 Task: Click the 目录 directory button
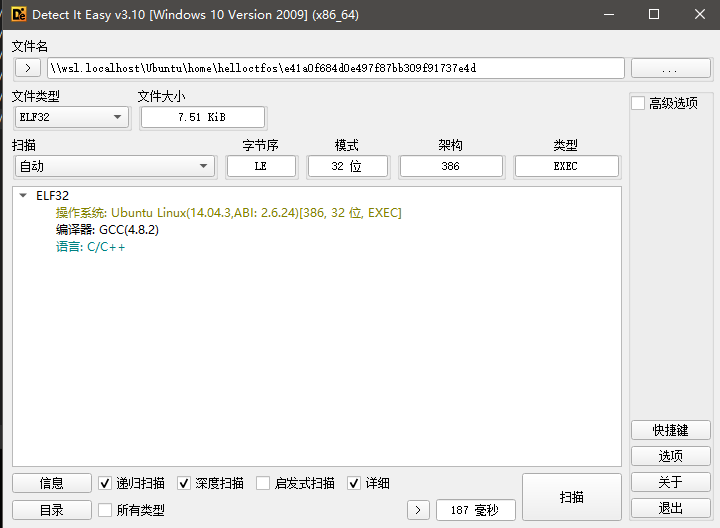click(x=51, y=510)
